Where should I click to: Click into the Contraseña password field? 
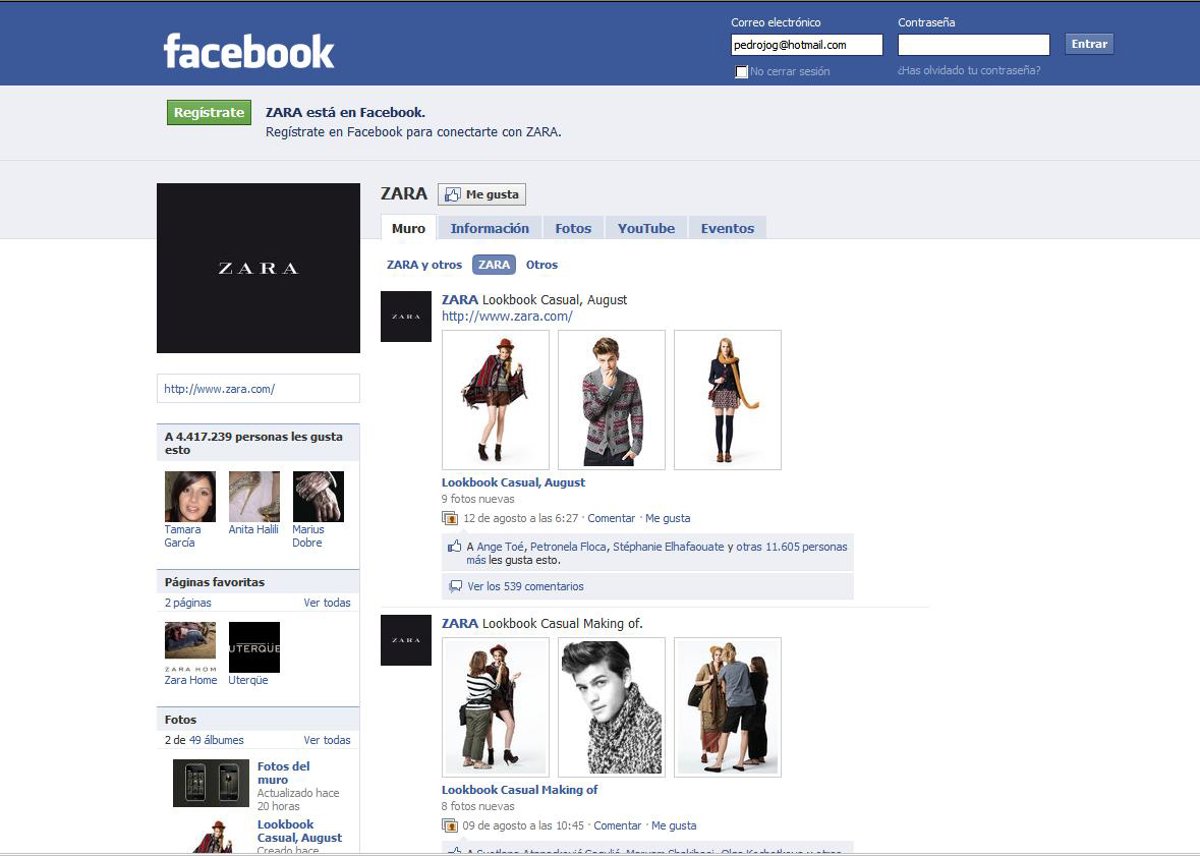click(973, 45)
